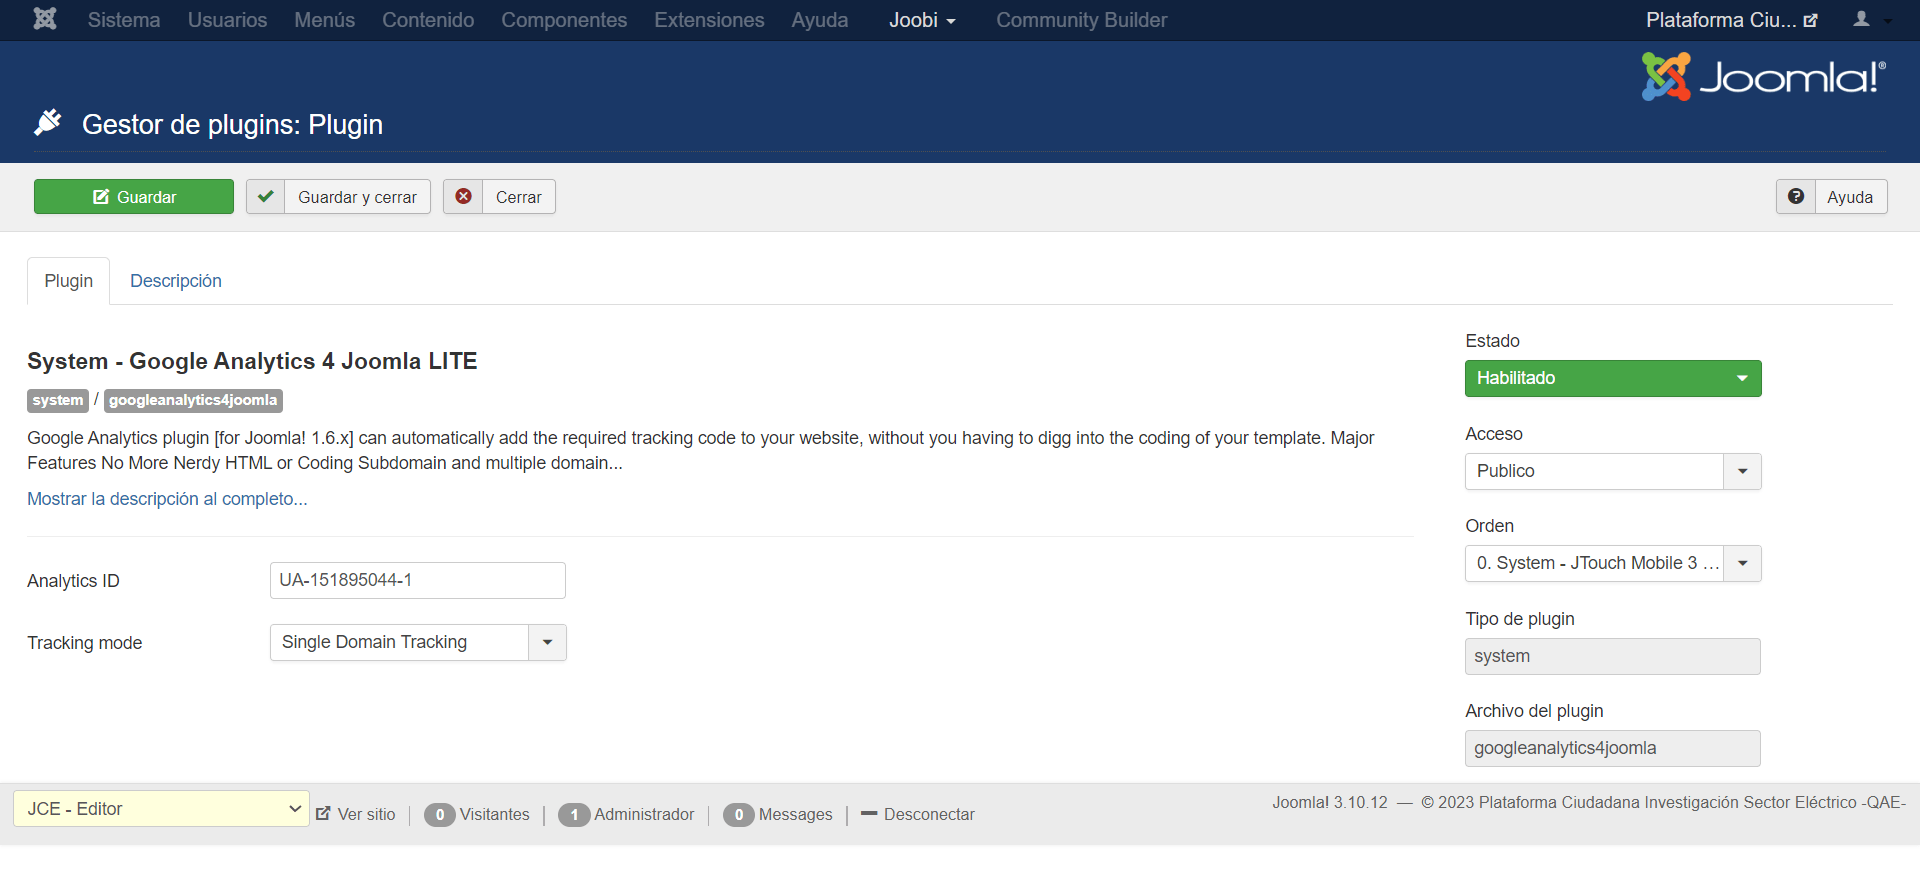Open the Menús menu
This screenshot has height=883, width=1920.
pos(324,20)
